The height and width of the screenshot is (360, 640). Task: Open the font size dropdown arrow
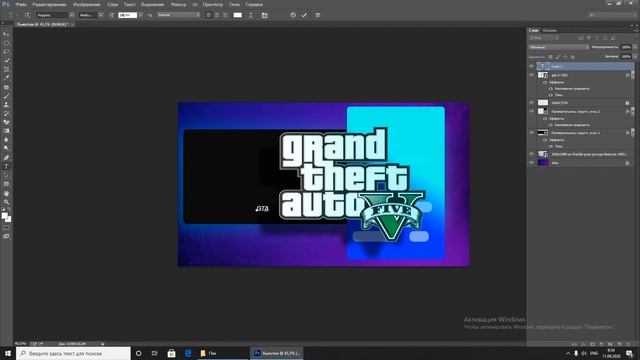140,15
